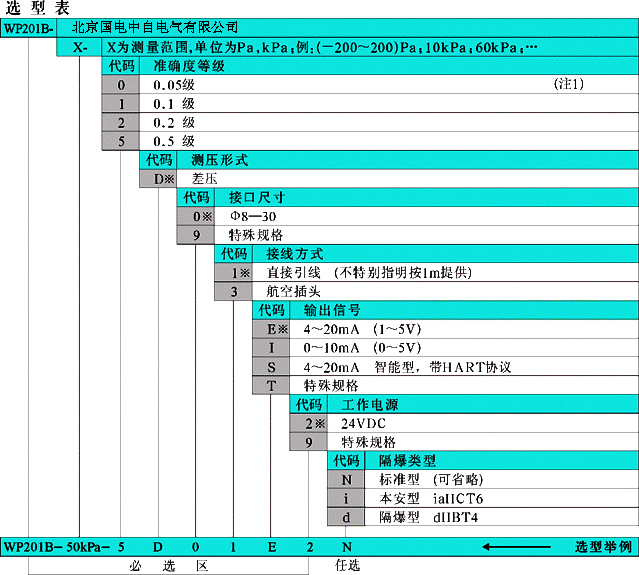Click the E in the example row
Screen dimensions: 639x575
coord(272,547)
